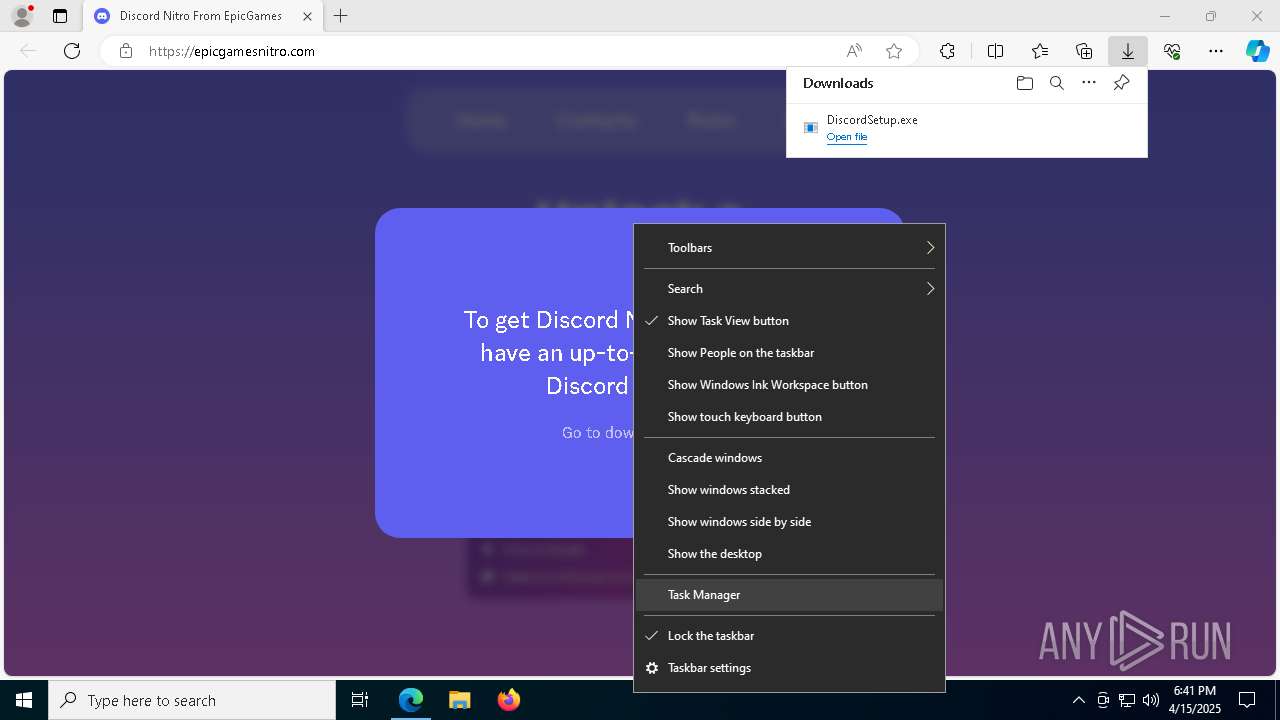1280x720 pixels.
Task: Expand the Search submenu
Action: click(x=789, y=289)
